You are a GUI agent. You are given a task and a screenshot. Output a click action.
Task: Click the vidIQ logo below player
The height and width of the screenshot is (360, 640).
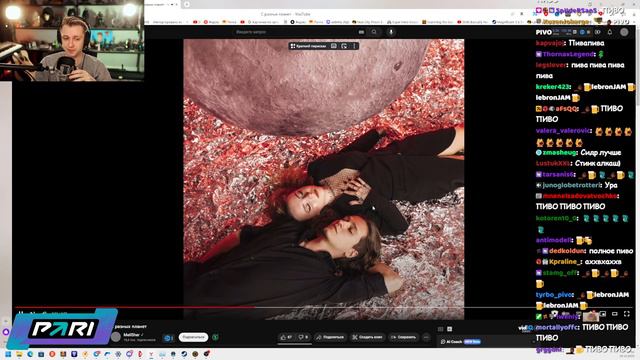click(x=525, y=328)
